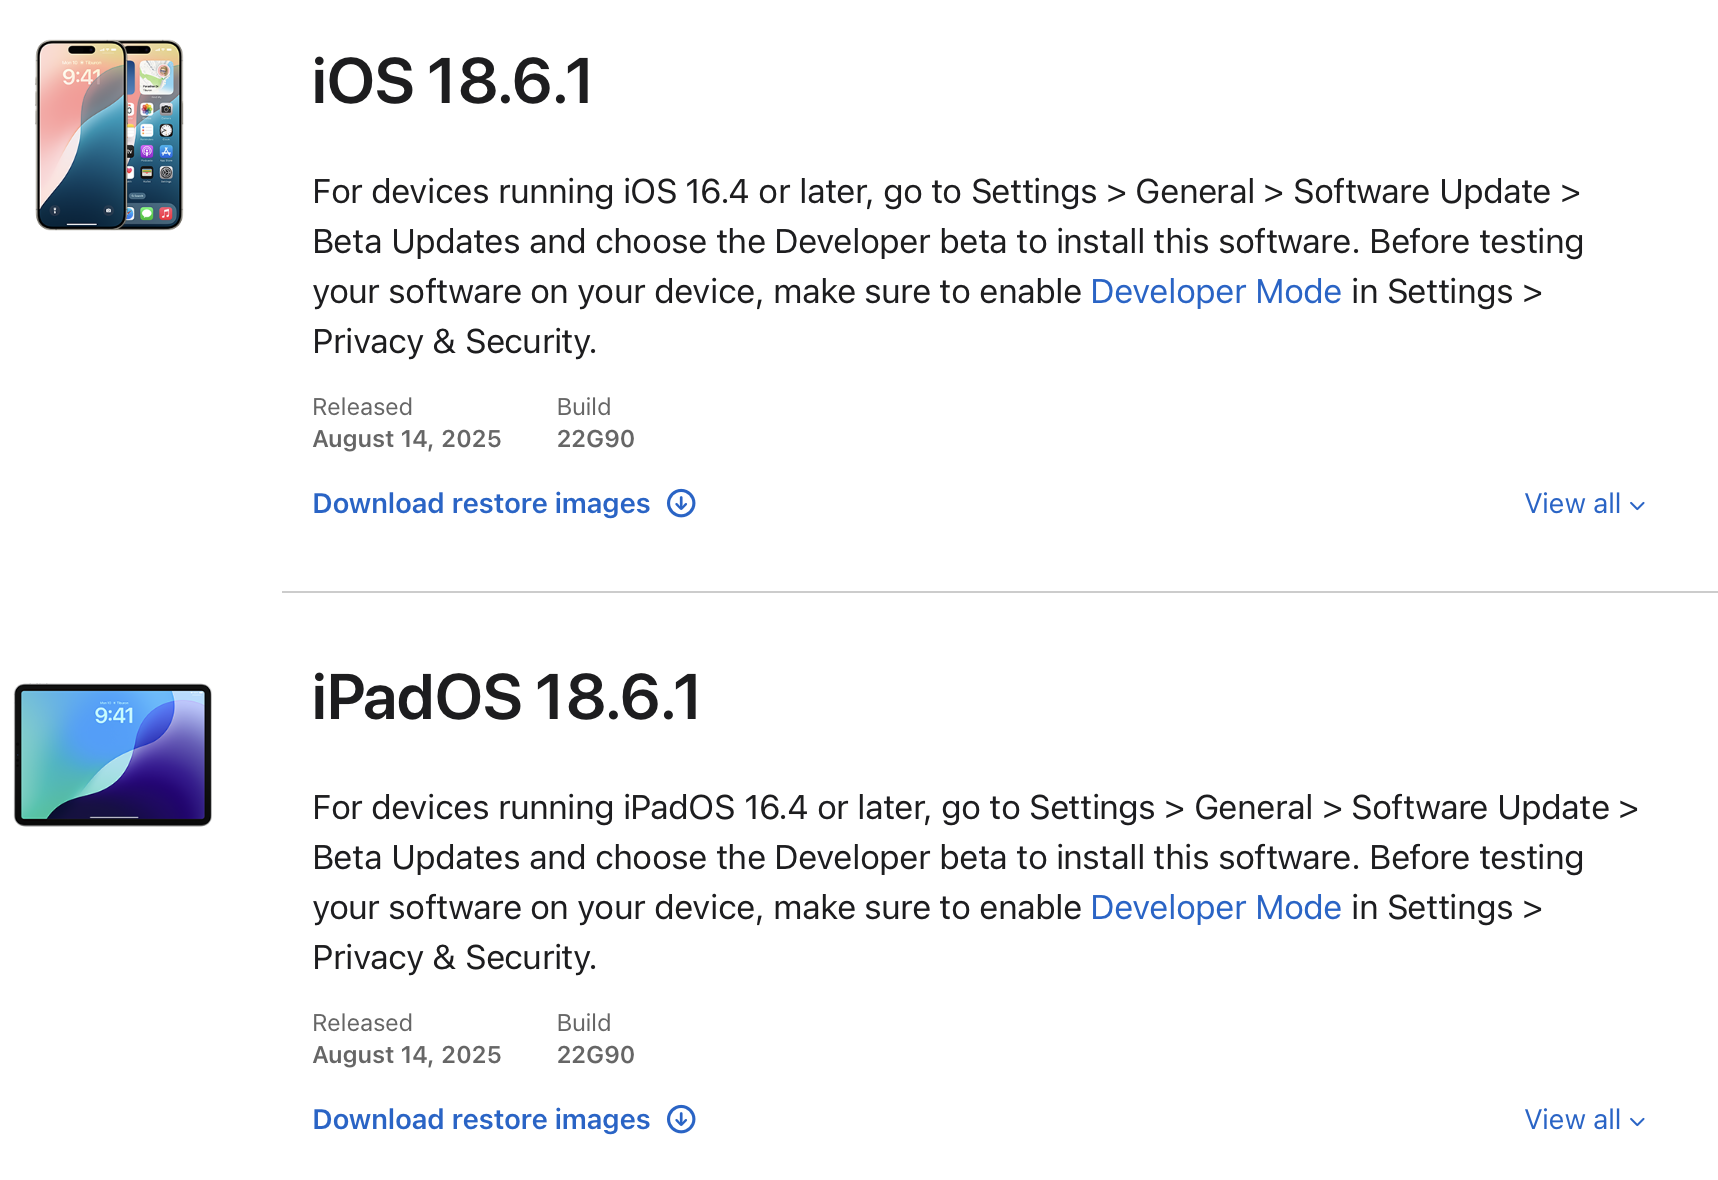Open View all for iPadOS 18.6.1
This screenshot has height=1180, width=1718.
1572,1120
